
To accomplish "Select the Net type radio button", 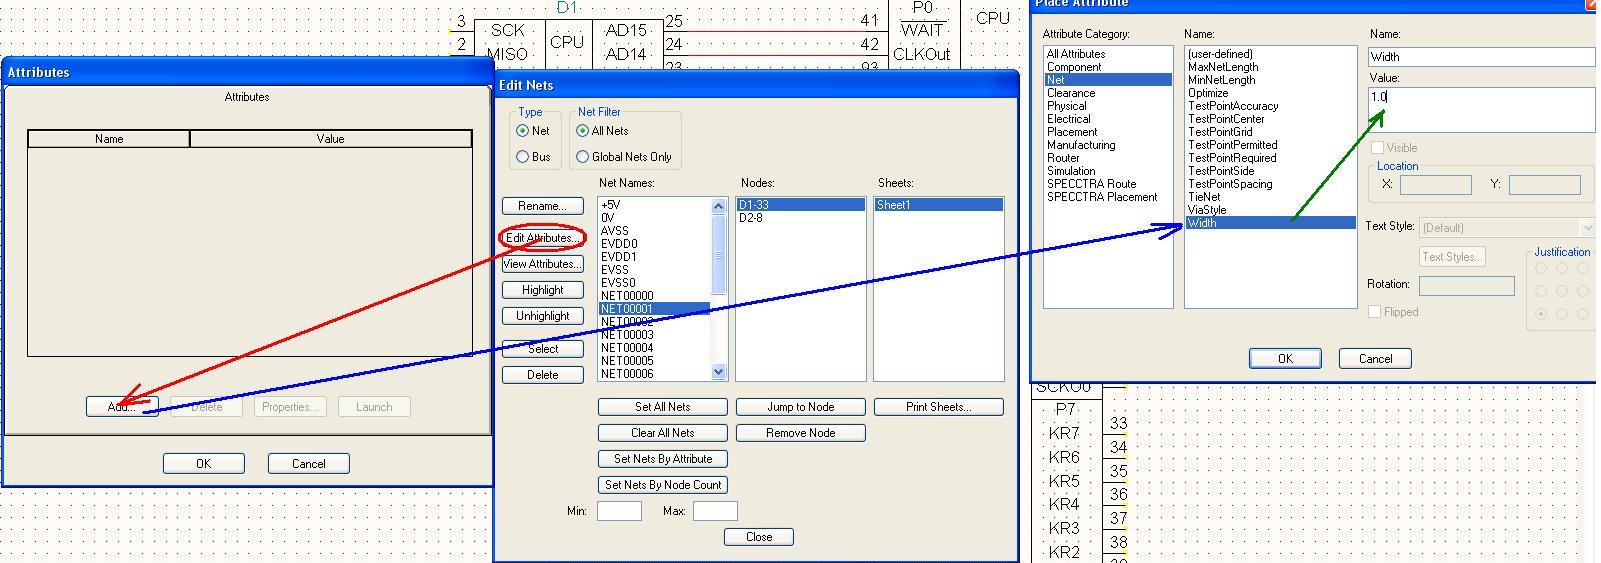I will 522,131.
